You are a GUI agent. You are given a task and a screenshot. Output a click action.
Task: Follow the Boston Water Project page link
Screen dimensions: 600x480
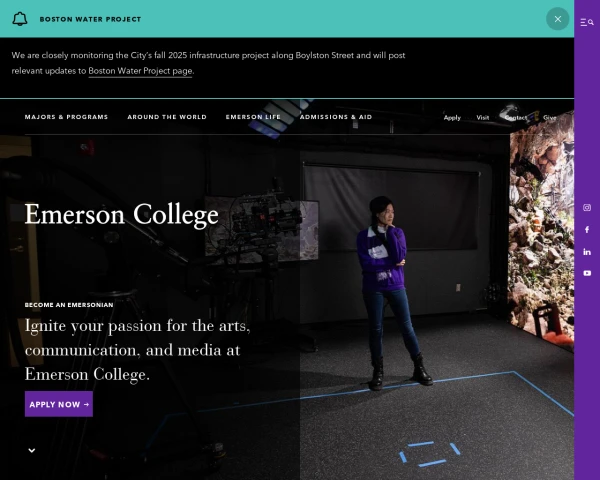[x=140, y=71]
